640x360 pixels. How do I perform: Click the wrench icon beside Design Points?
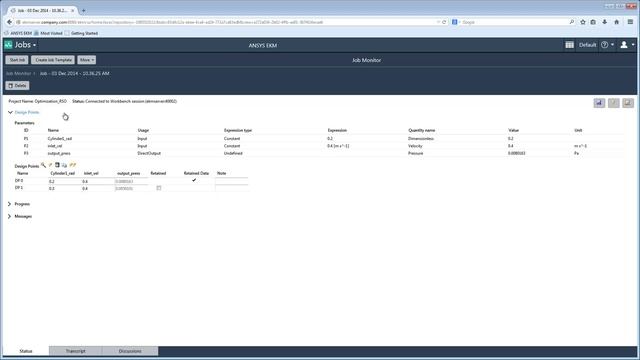click(x=43, y=165)
